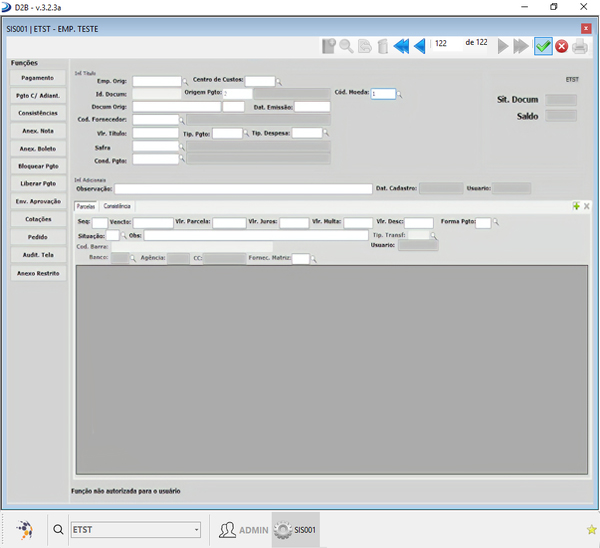
Task: Open lookup next to Emp. Orig field
Action: (x=185, y=82)
